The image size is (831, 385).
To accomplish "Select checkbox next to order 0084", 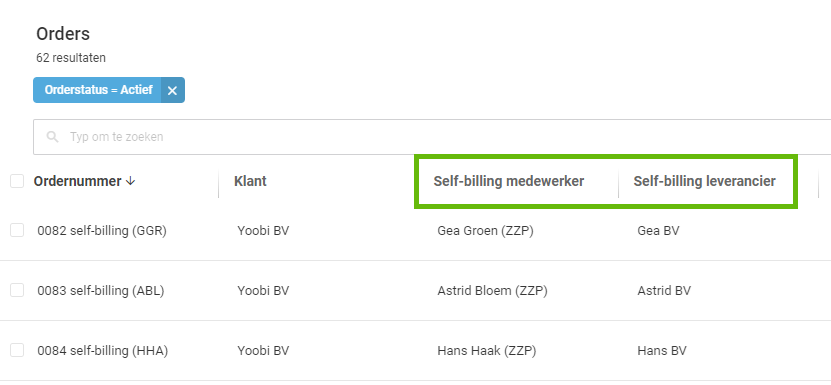I will (17, 350).
